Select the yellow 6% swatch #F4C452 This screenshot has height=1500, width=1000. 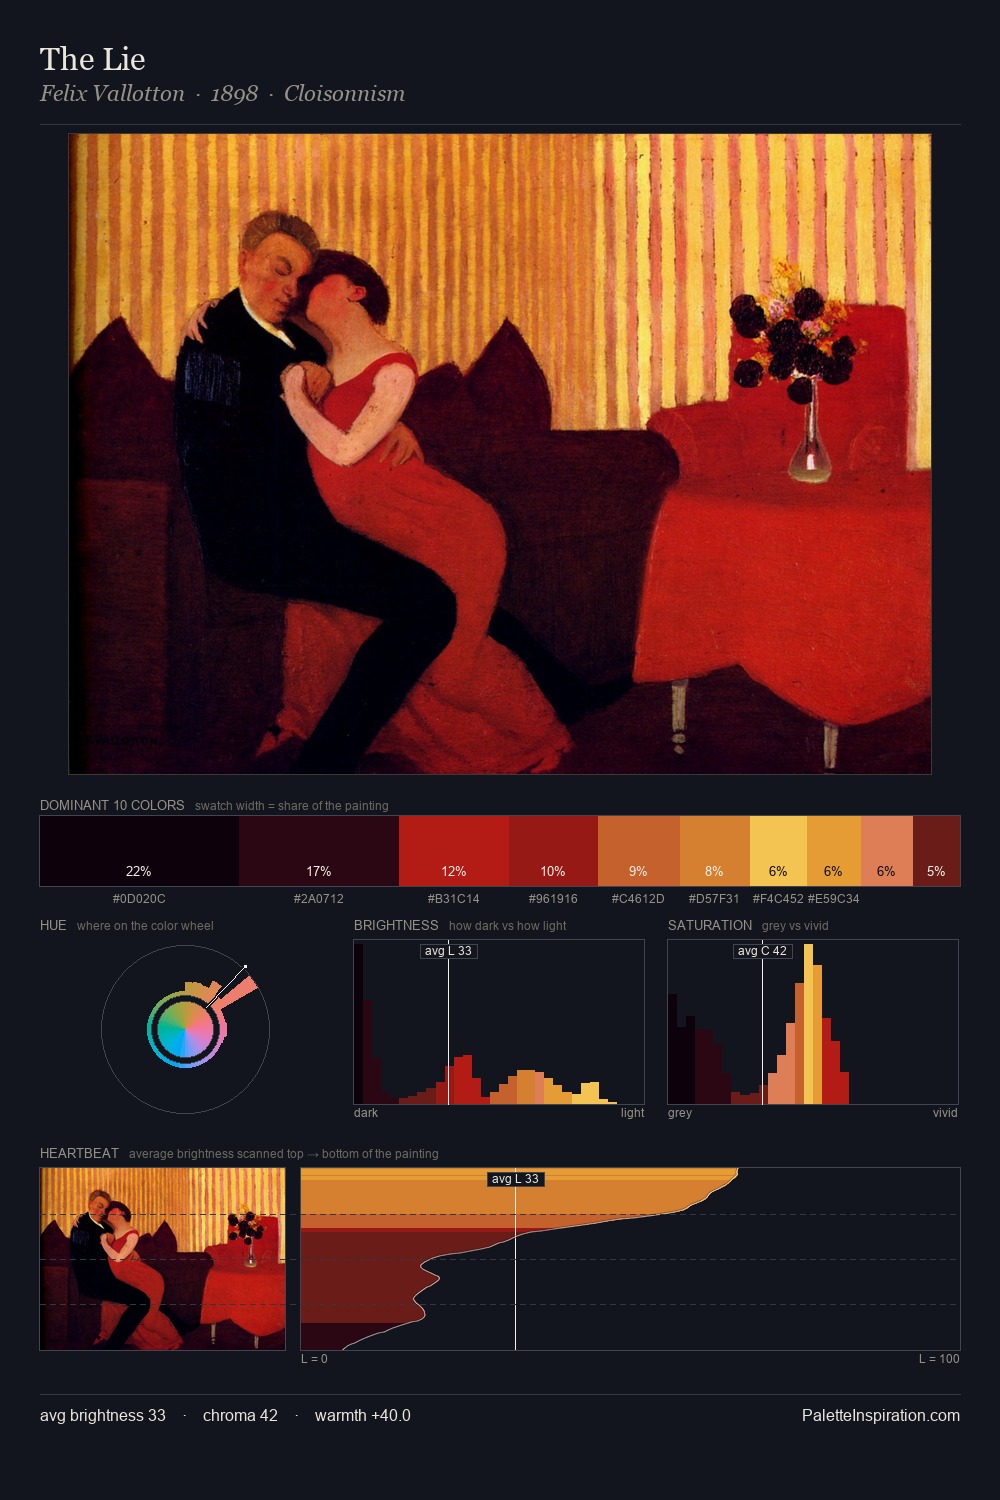778,851
